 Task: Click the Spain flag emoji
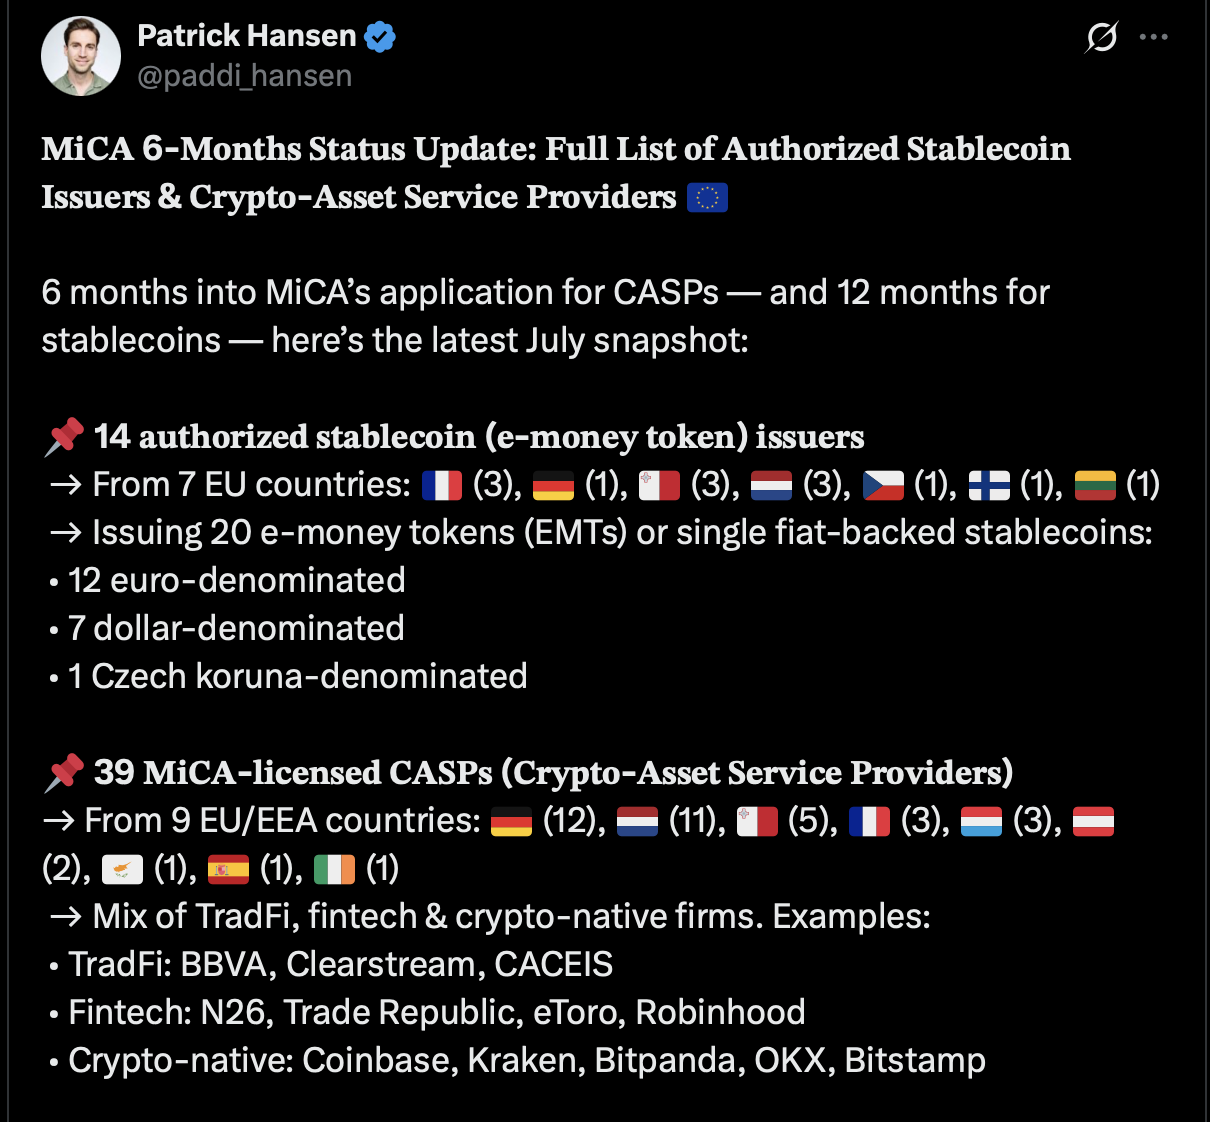pos(228,869)
